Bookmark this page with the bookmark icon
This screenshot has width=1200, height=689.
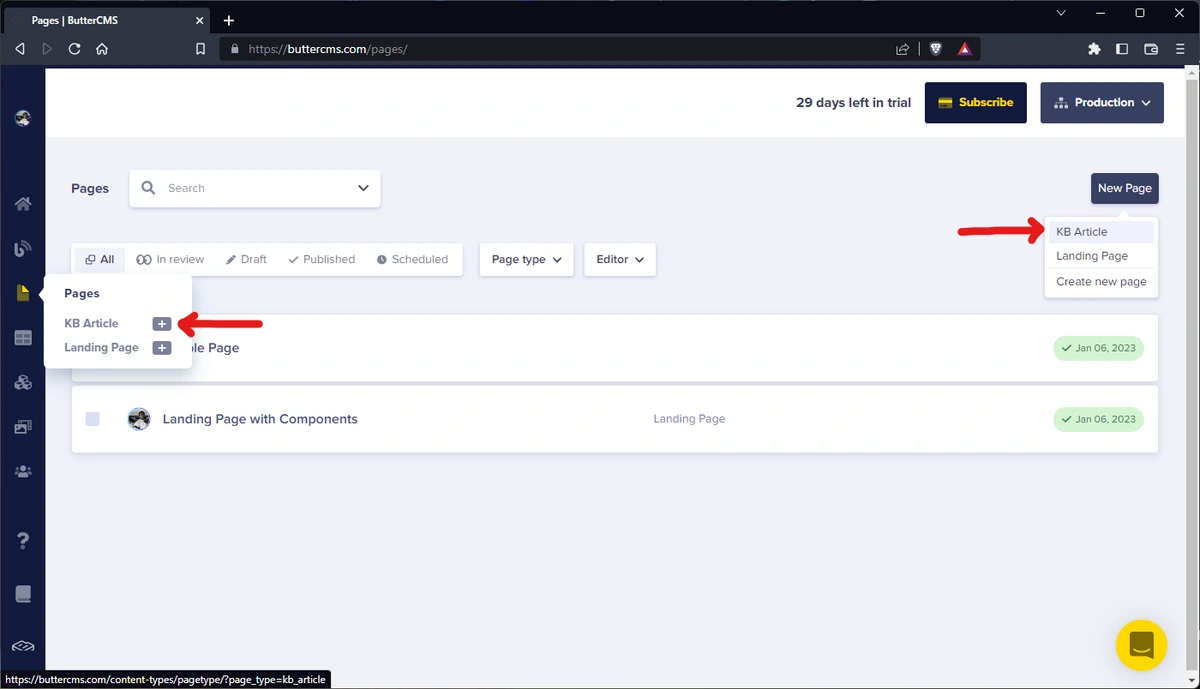pos(200,48)
